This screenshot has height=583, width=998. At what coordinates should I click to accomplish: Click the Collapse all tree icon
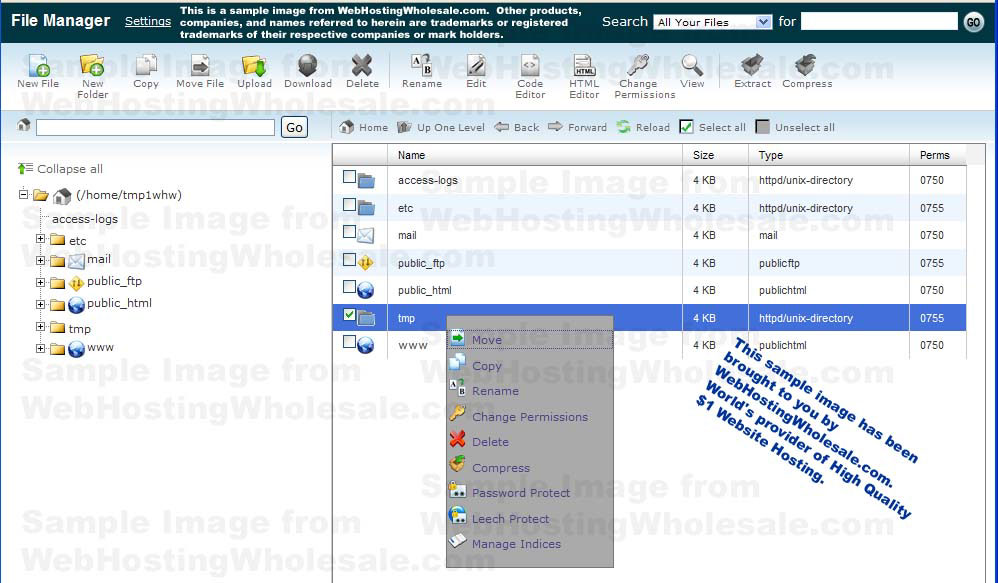point(25,169)
